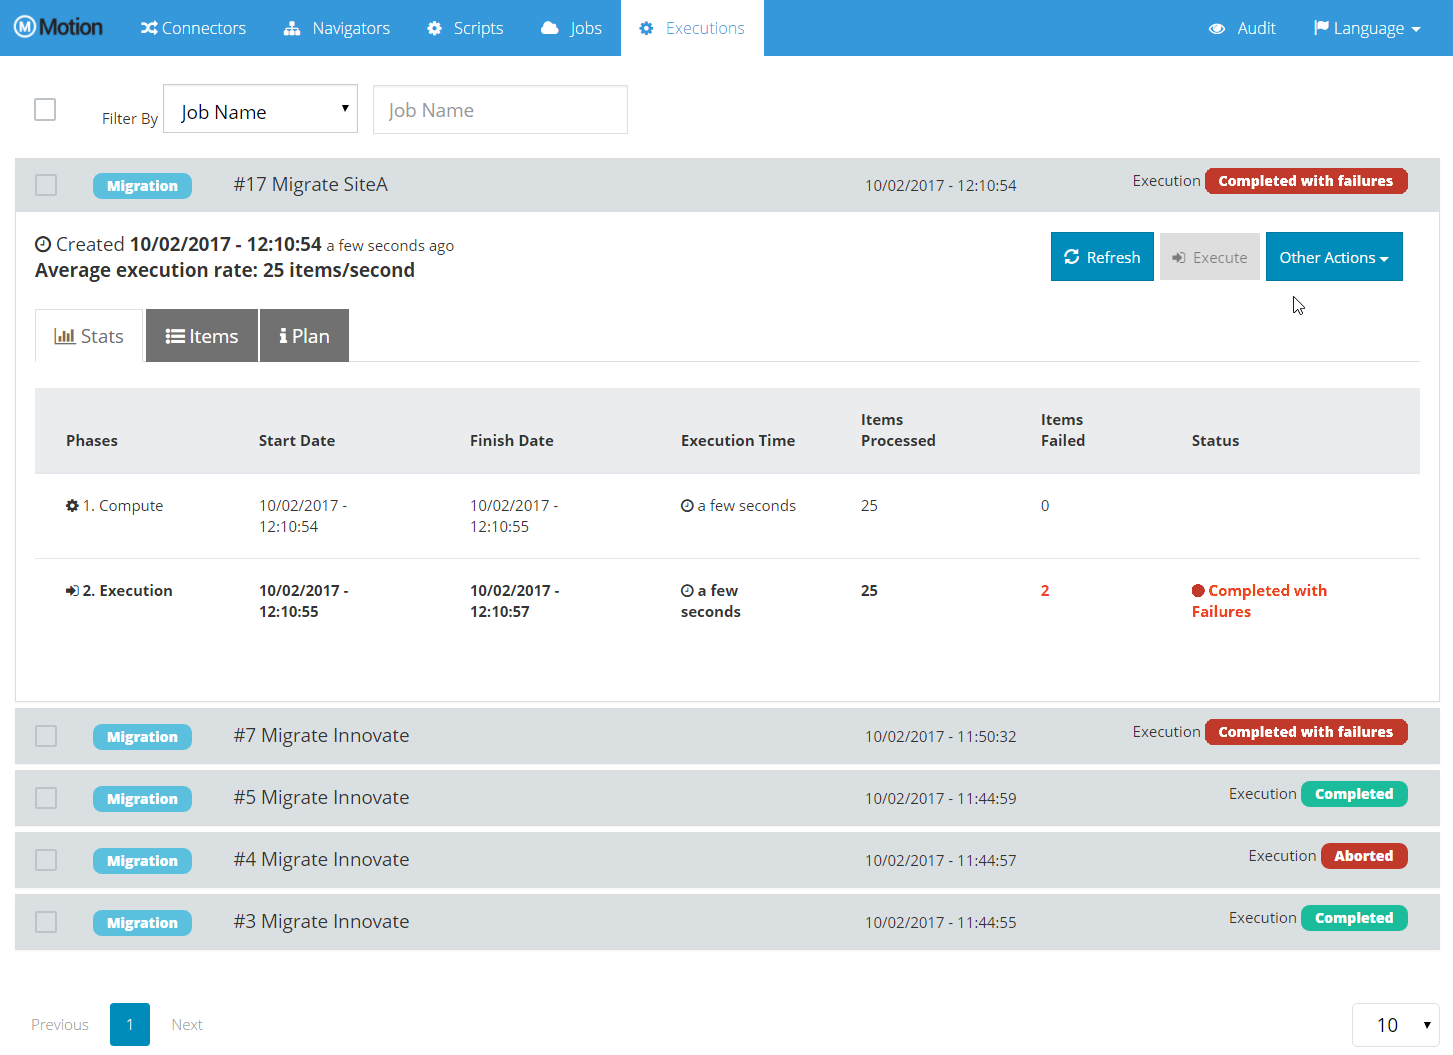Viewport: 1453px width, 1055px height.
Task: Check the #3 Migrate Innovate checkbox
Action: (46, 922)
